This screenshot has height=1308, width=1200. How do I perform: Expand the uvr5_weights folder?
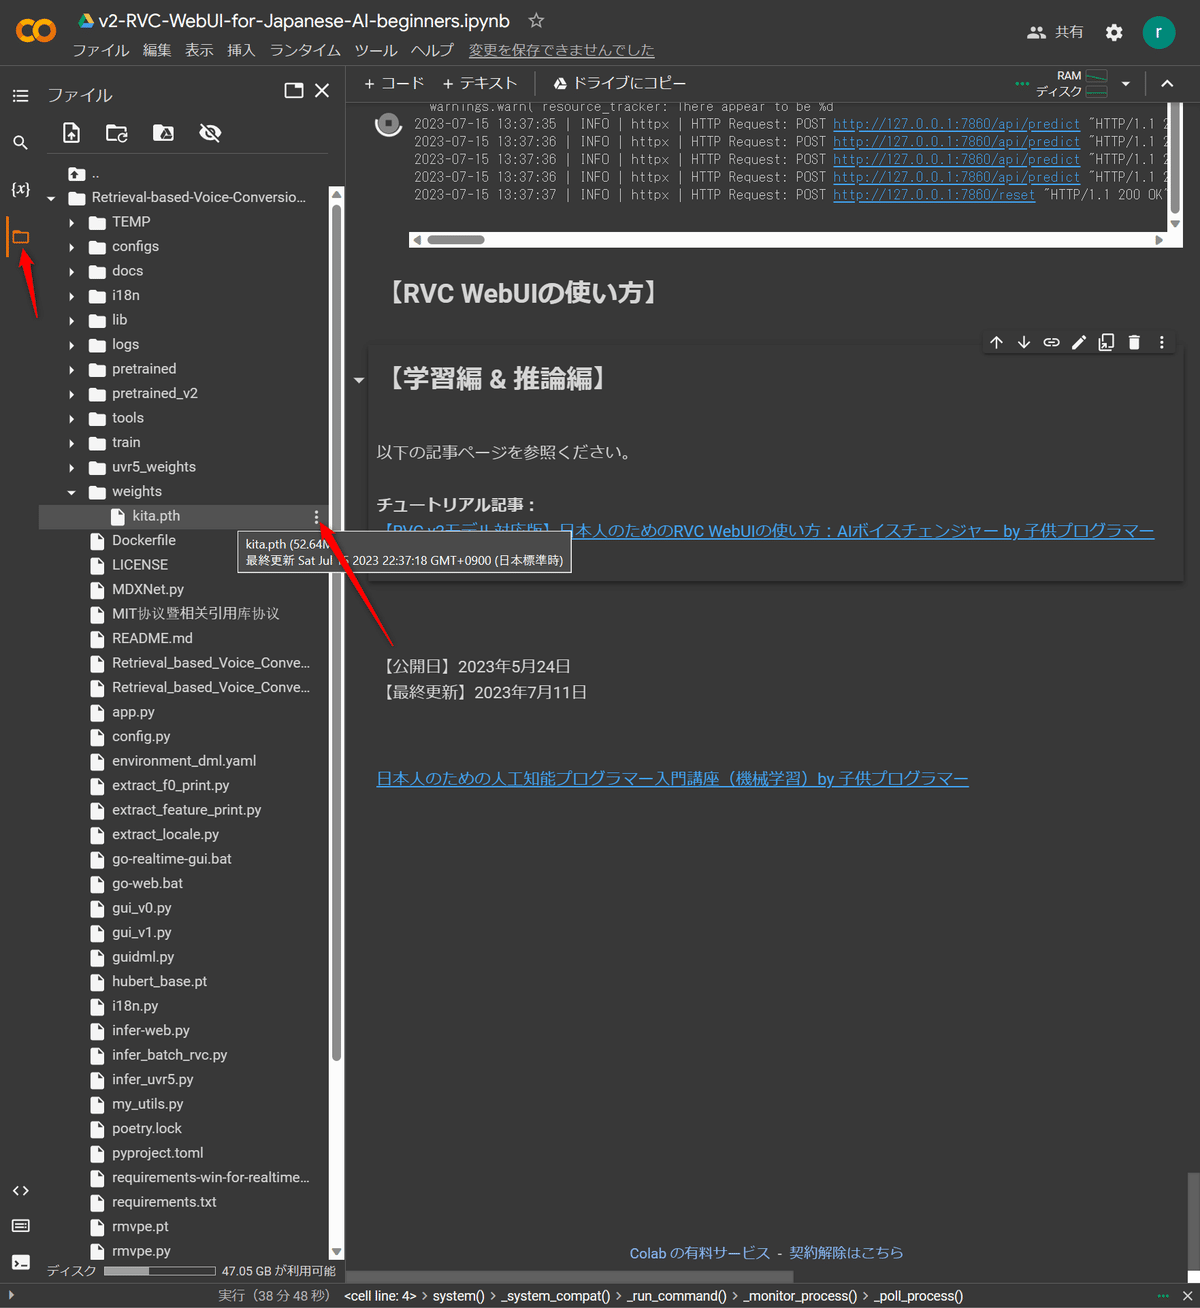[71, 468]
